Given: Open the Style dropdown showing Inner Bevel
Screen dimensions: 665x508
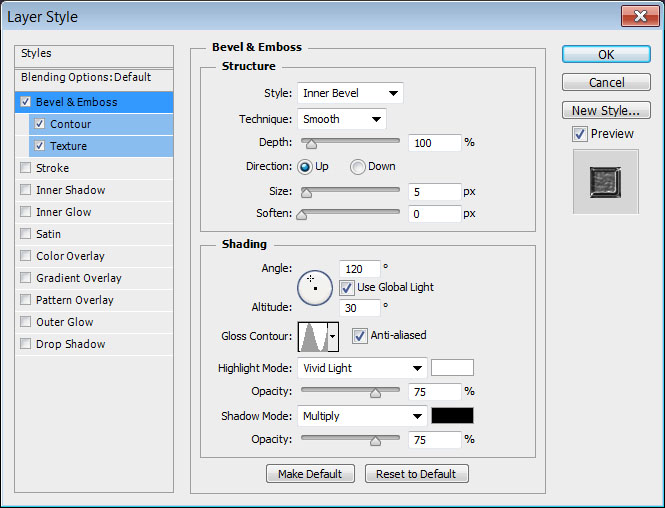Looking at the screenshot, I should tap(350, 93).
